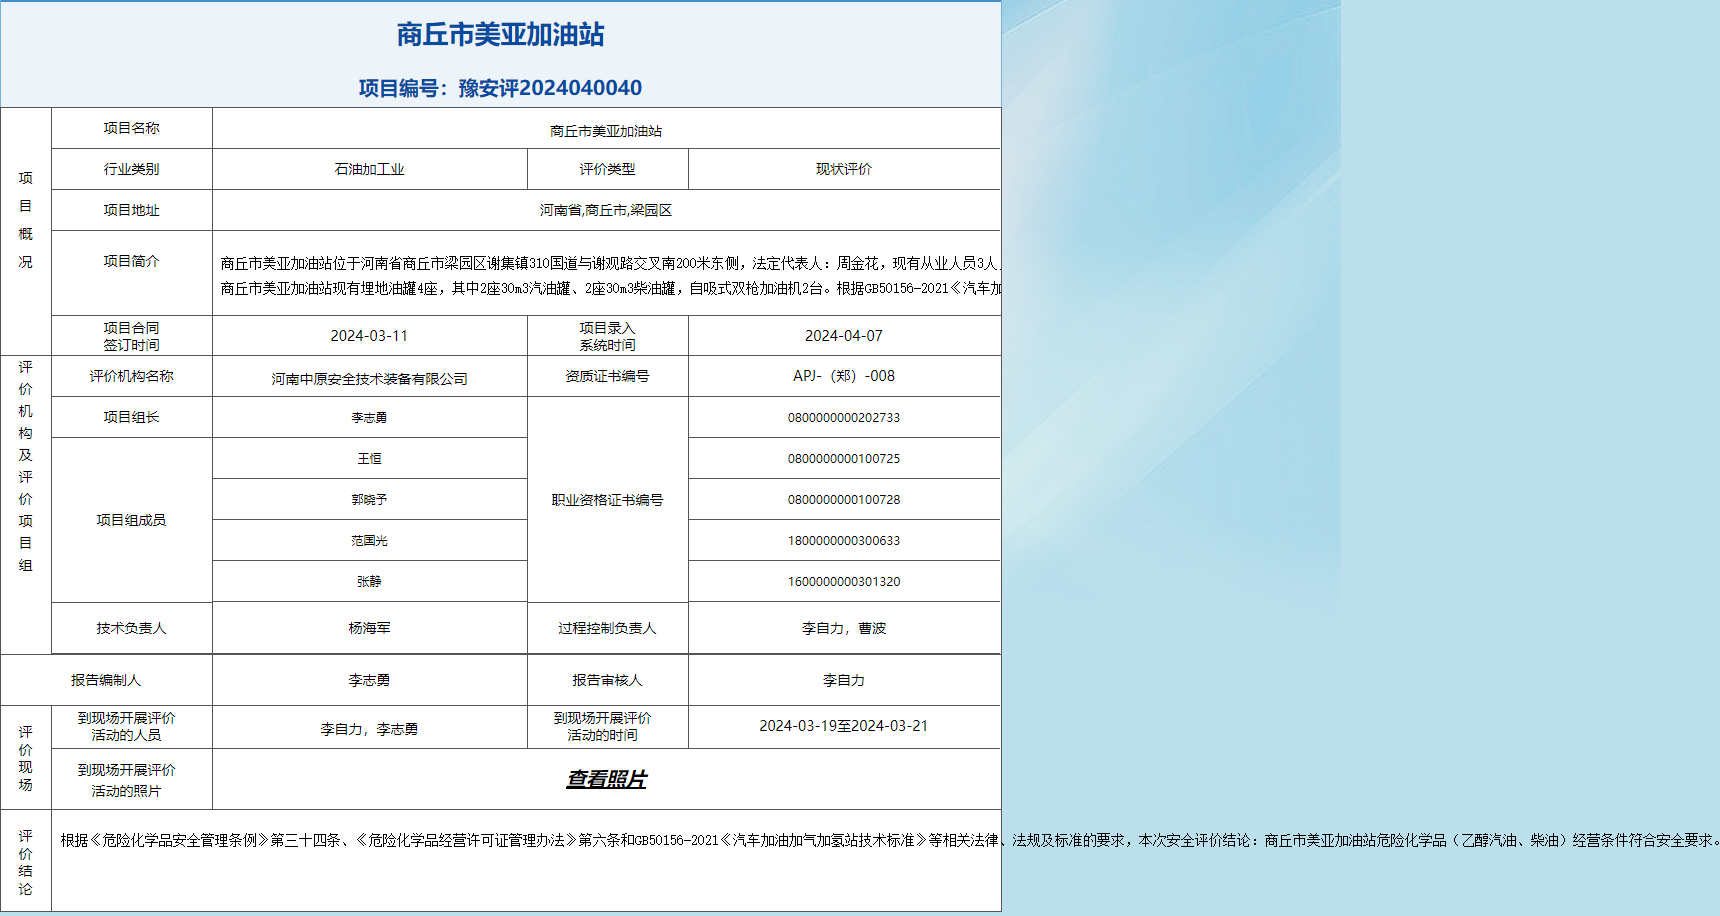The width and height of the screenshot is (1720, 916).
Task: Click the 评价类型 label
Action: (607, 169)
